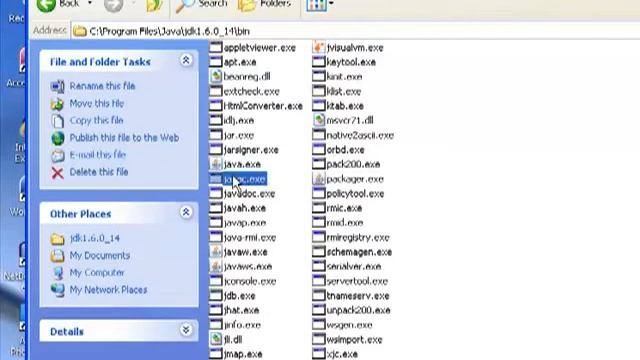Open My Computer link
The height and width of the screenshot is (360, 640).
(x=97, y=273)
